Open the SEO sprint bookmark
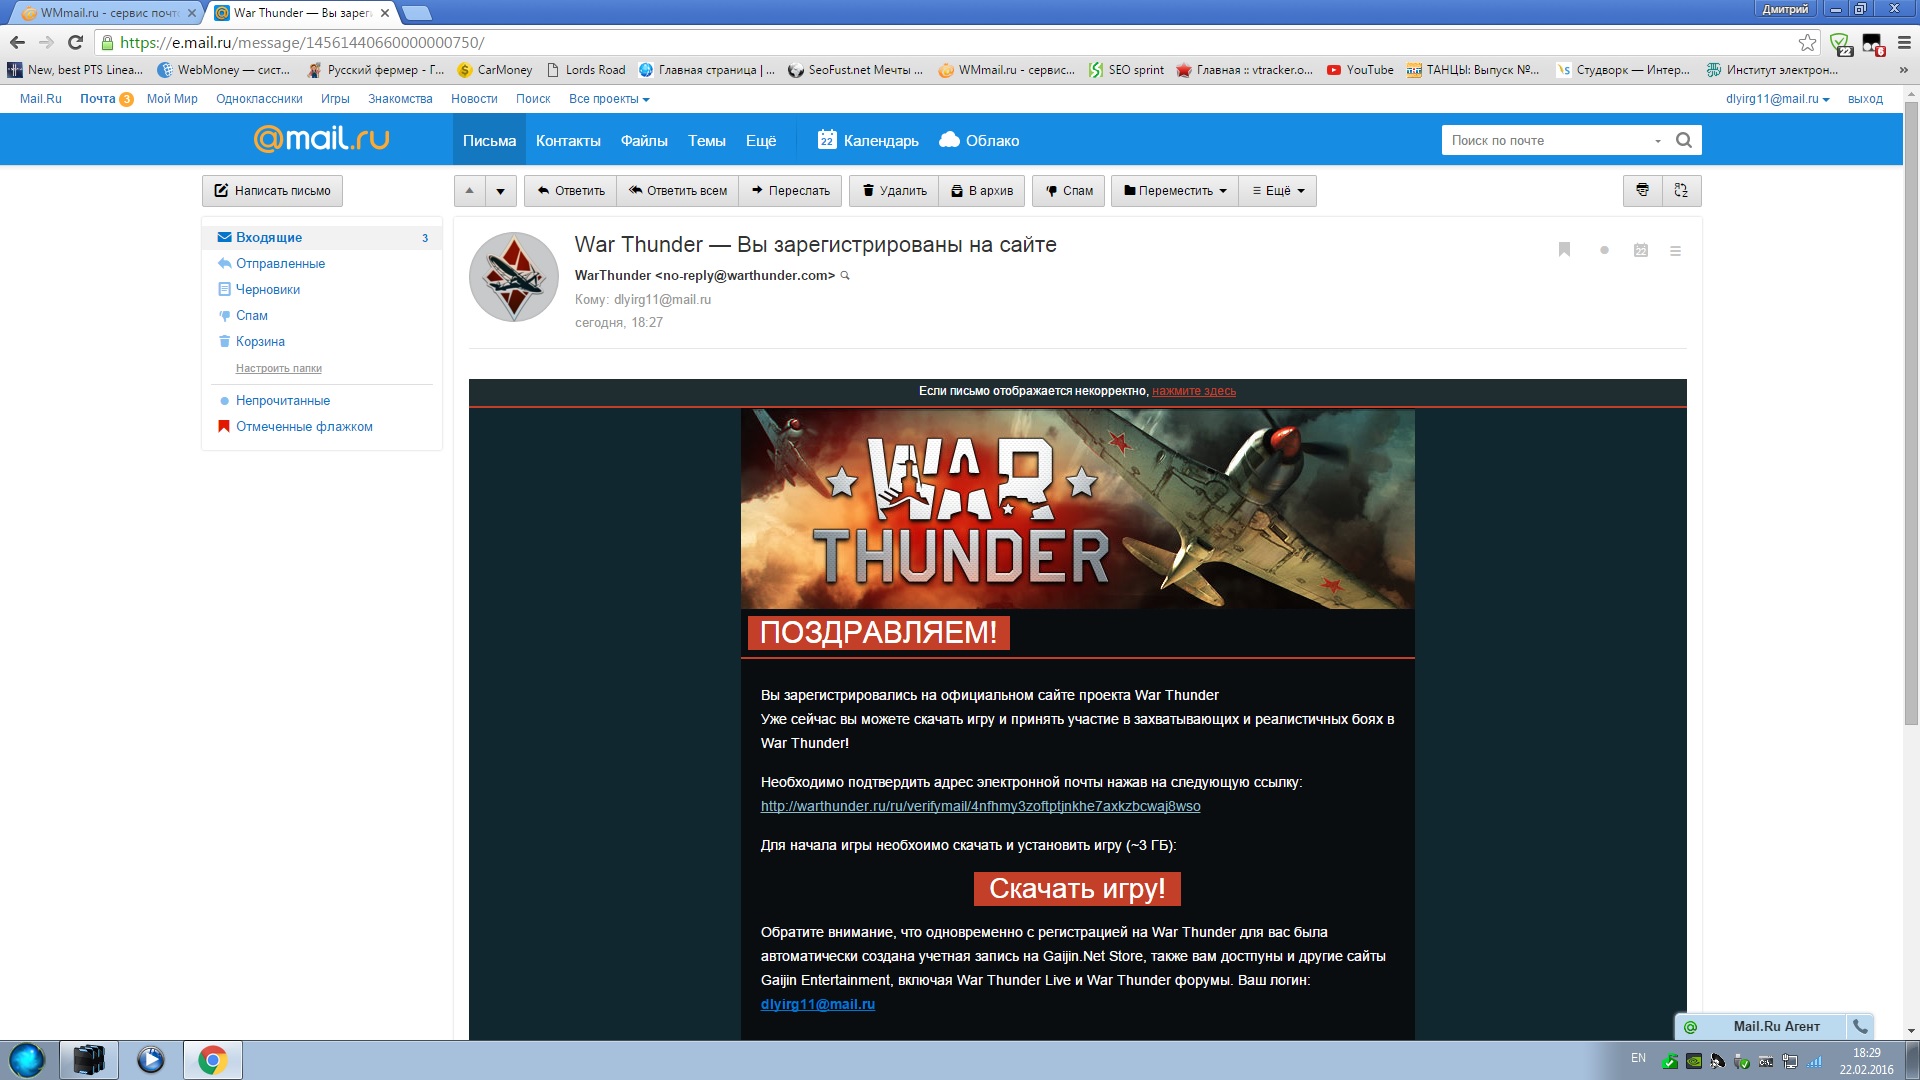Screen dimensions: 1920x1080 coord(1126,70)
